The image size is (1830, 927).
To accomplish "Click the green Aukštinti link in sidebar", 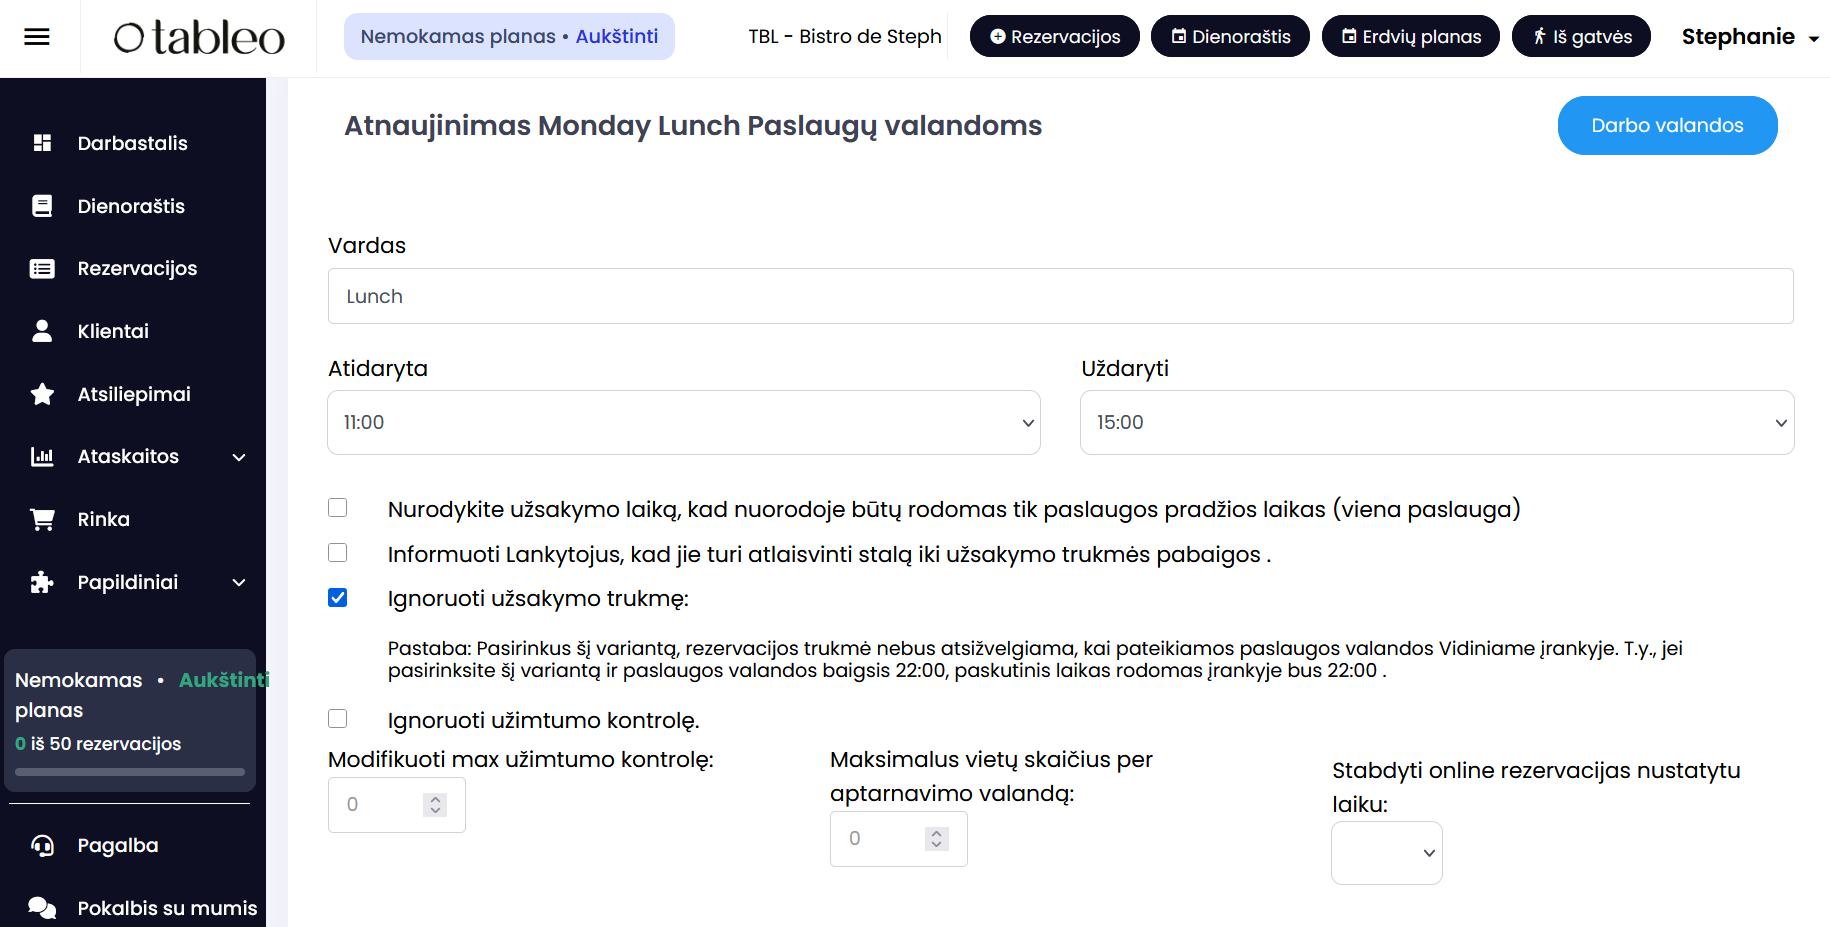I will pyautogui.click(x=224, y=680).
